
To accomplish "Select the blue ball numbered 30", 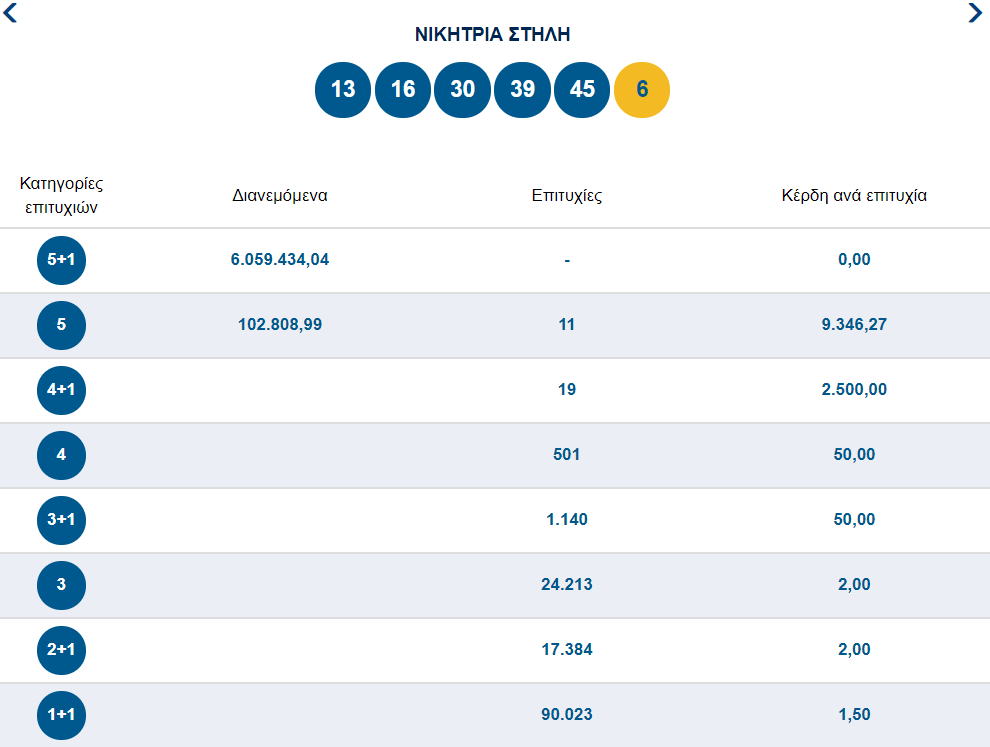I will coord(463,90).
